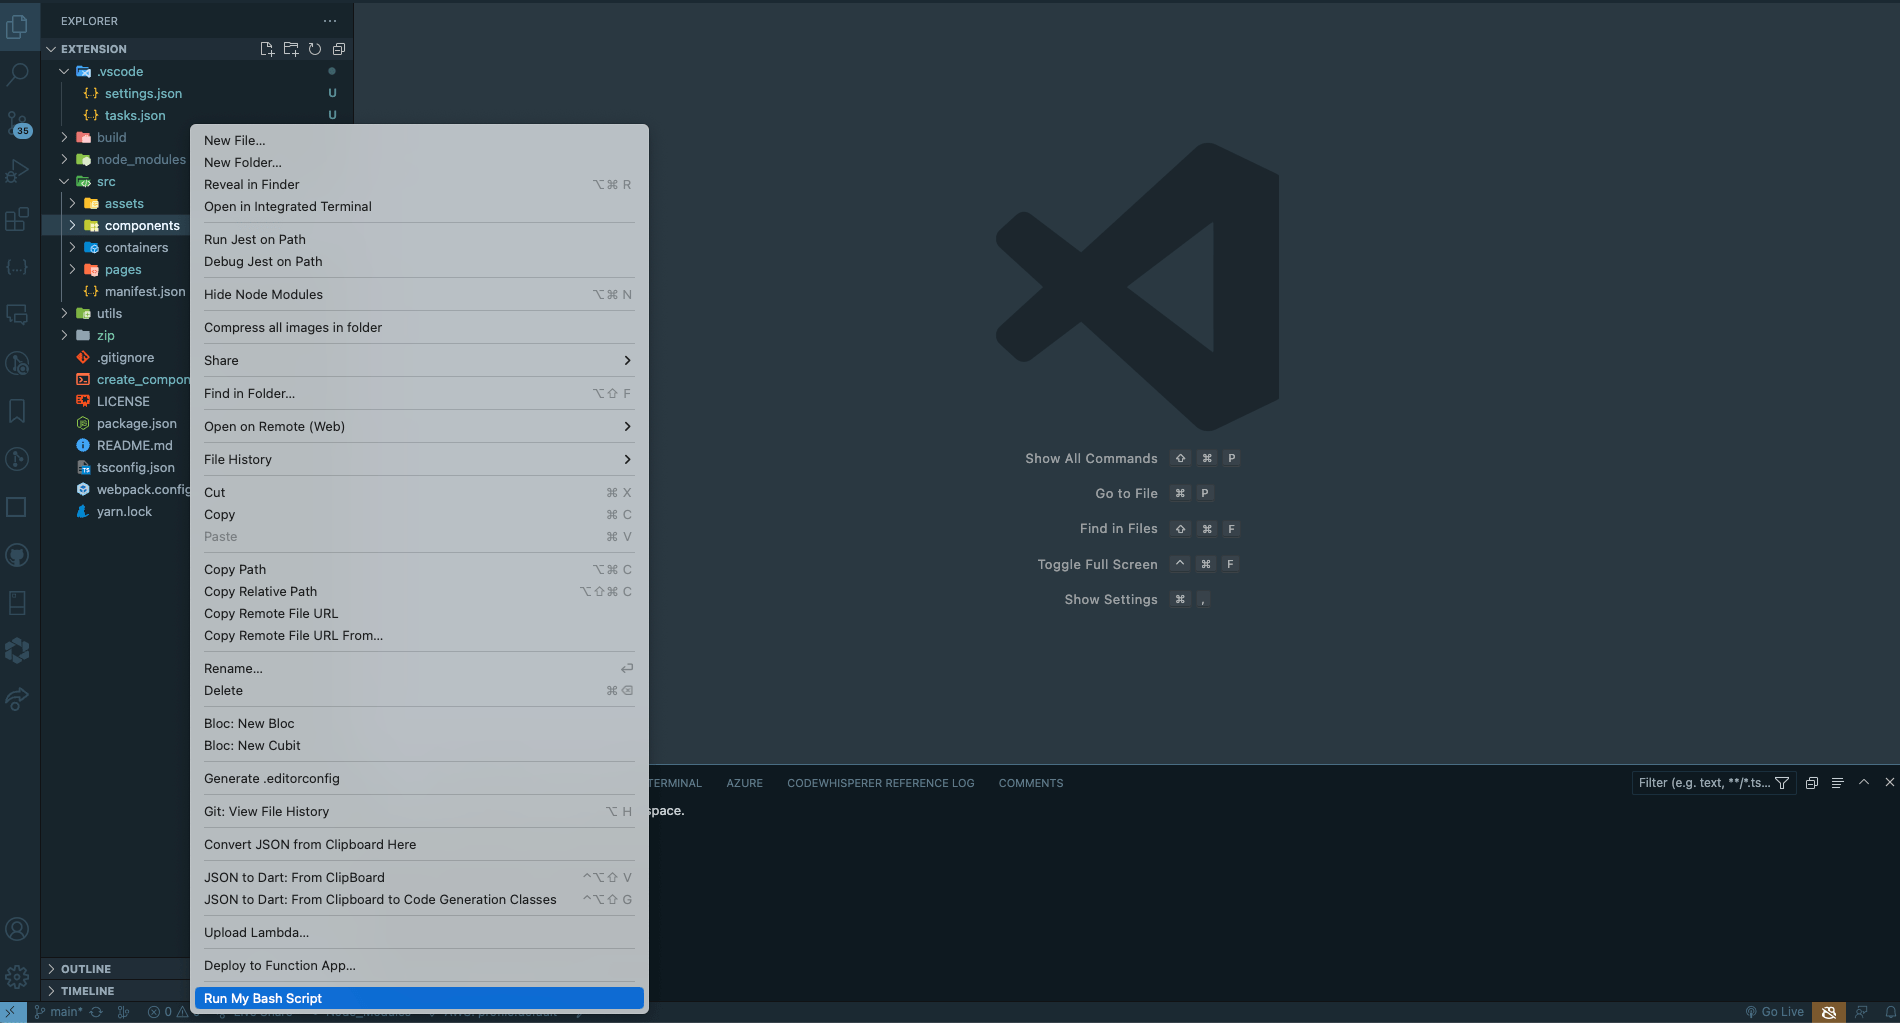The height and width of the screenshot is (1023, 1900).
Task: Collapse all entries in the bottom panel
Action: pyautogui.click(x=1812, y=783)
